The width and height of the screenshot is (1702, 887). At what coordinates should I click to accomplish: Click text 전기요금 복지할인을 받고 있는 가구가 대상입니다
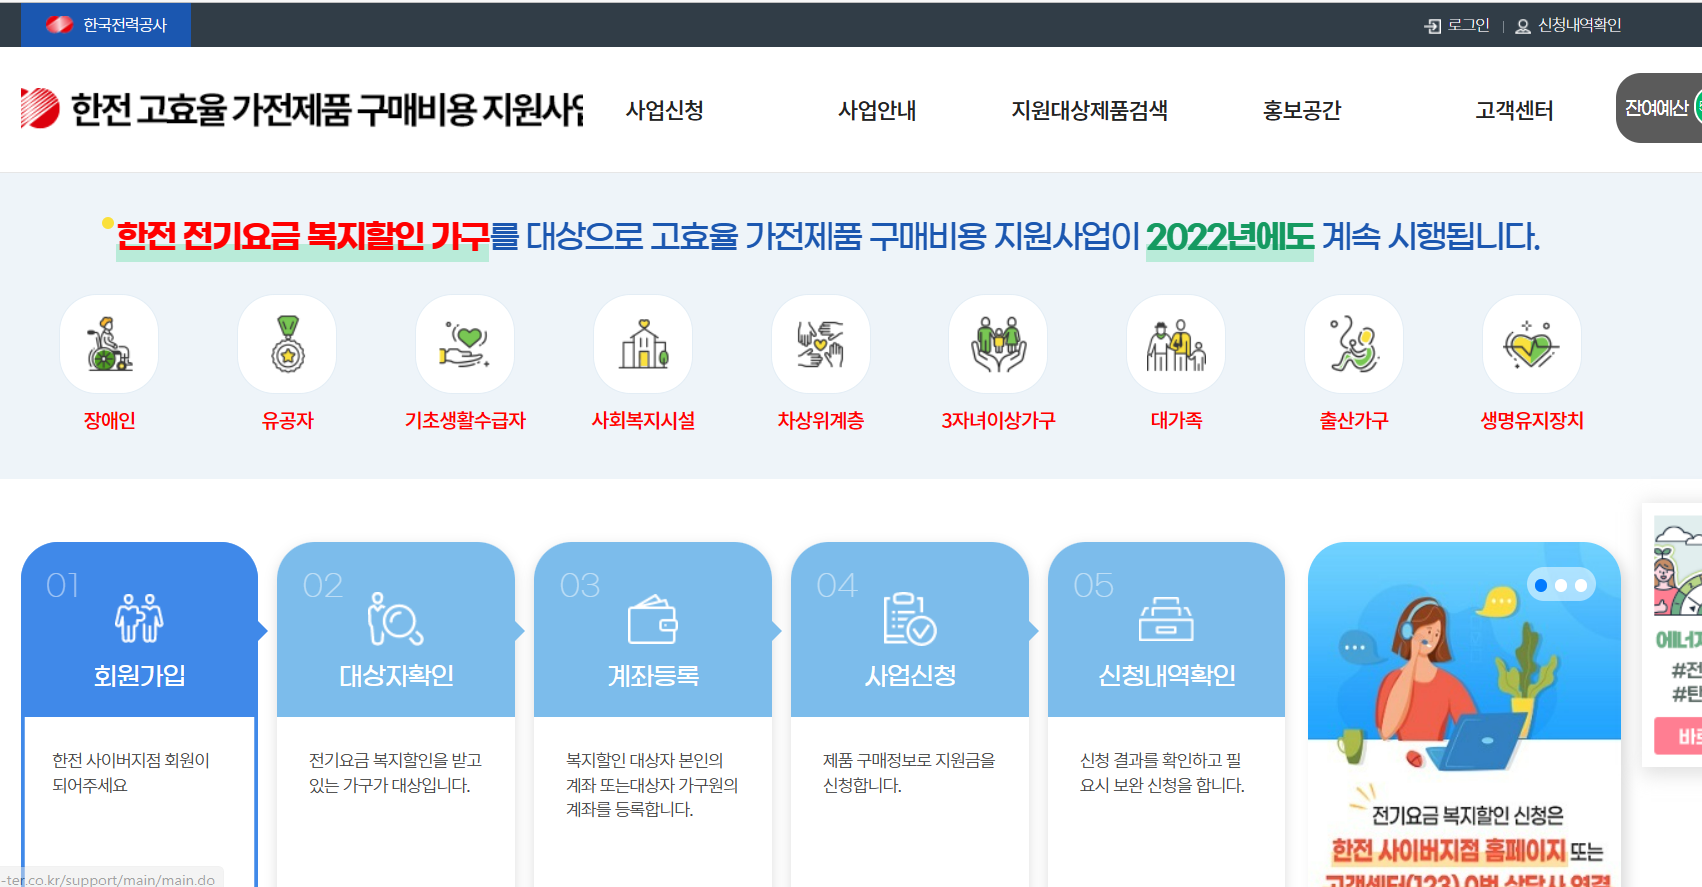click(x=395, y=773)
